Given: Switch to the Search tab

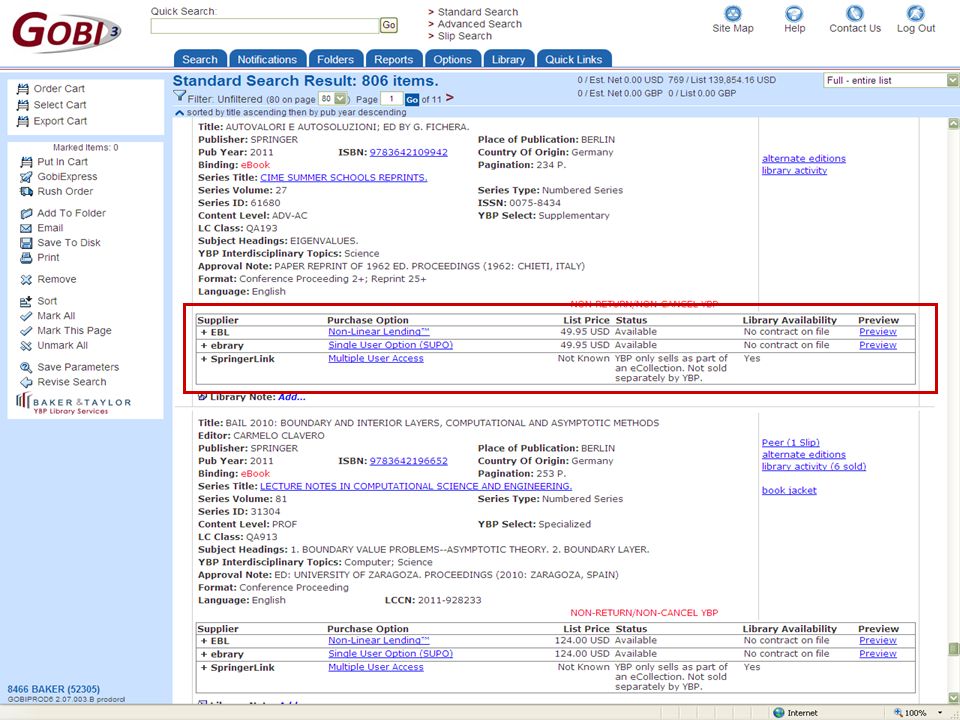Looking at the screenshot, I should coord(200,59).
